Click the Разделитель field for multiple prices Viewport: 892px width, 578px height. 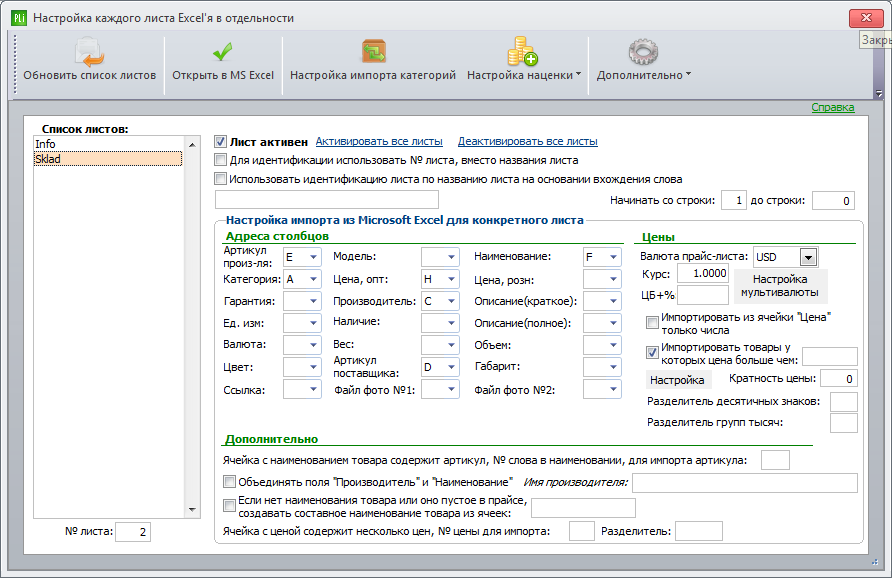699,531
